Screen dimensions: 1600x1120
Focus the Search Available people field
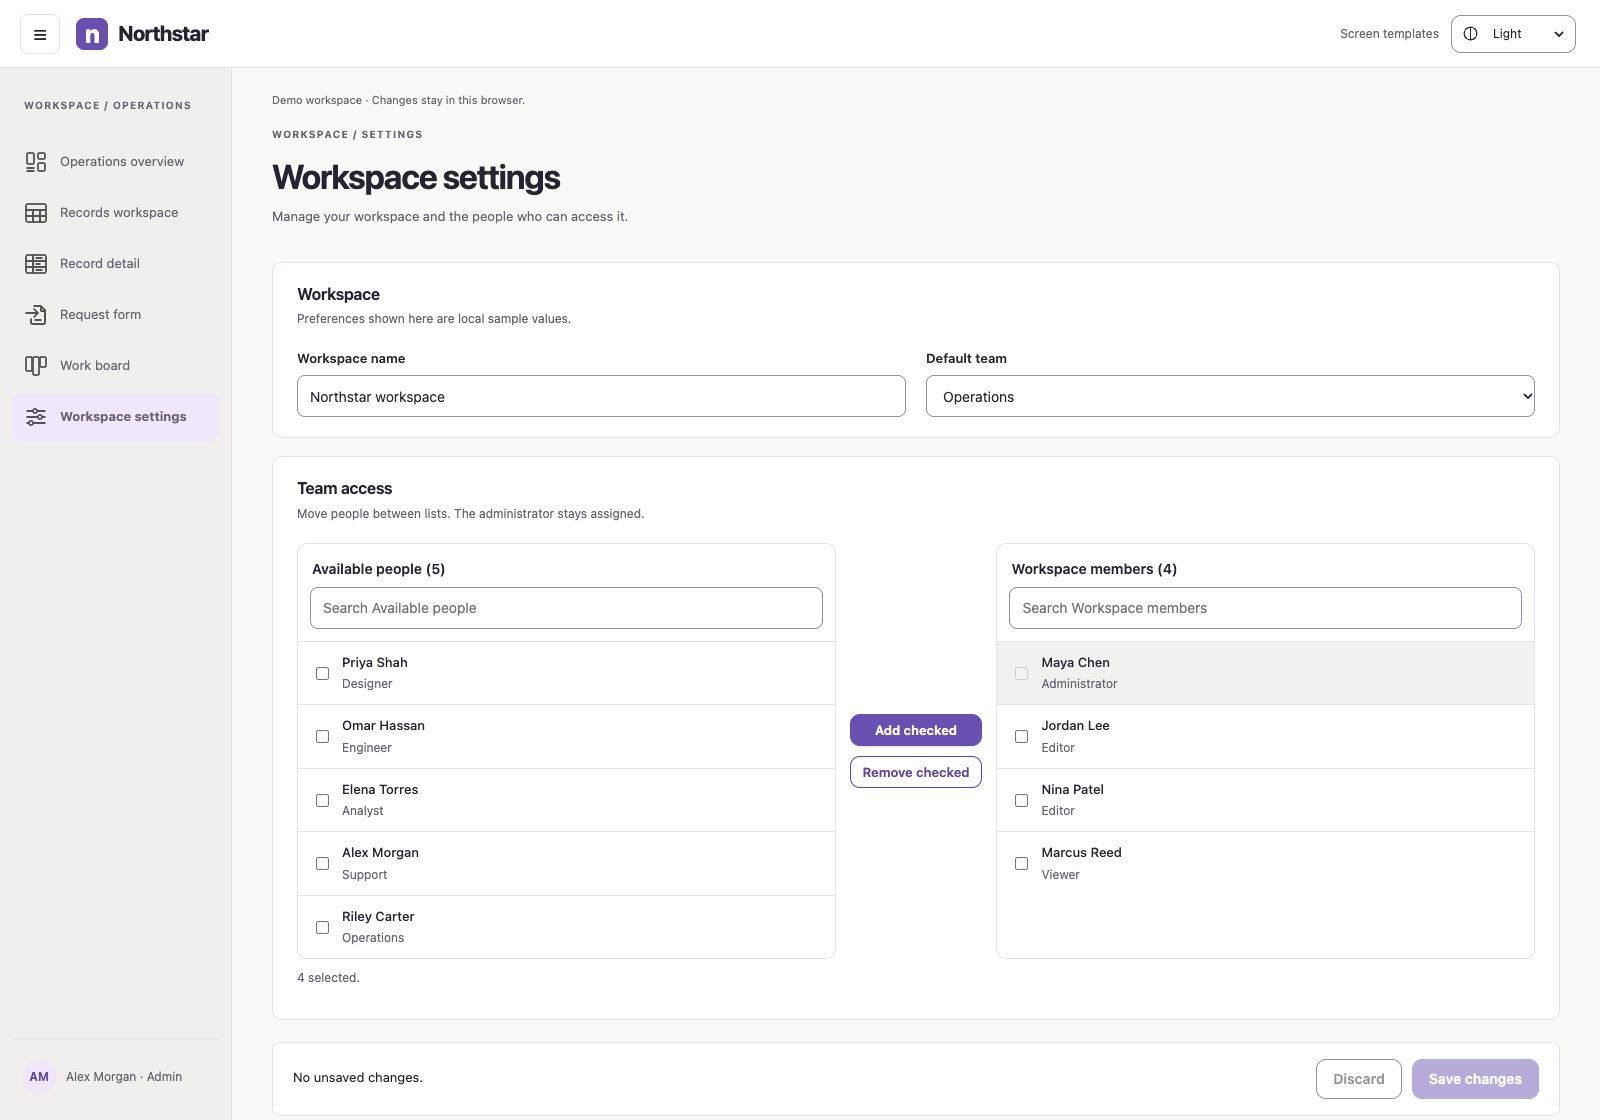[566, 608]
